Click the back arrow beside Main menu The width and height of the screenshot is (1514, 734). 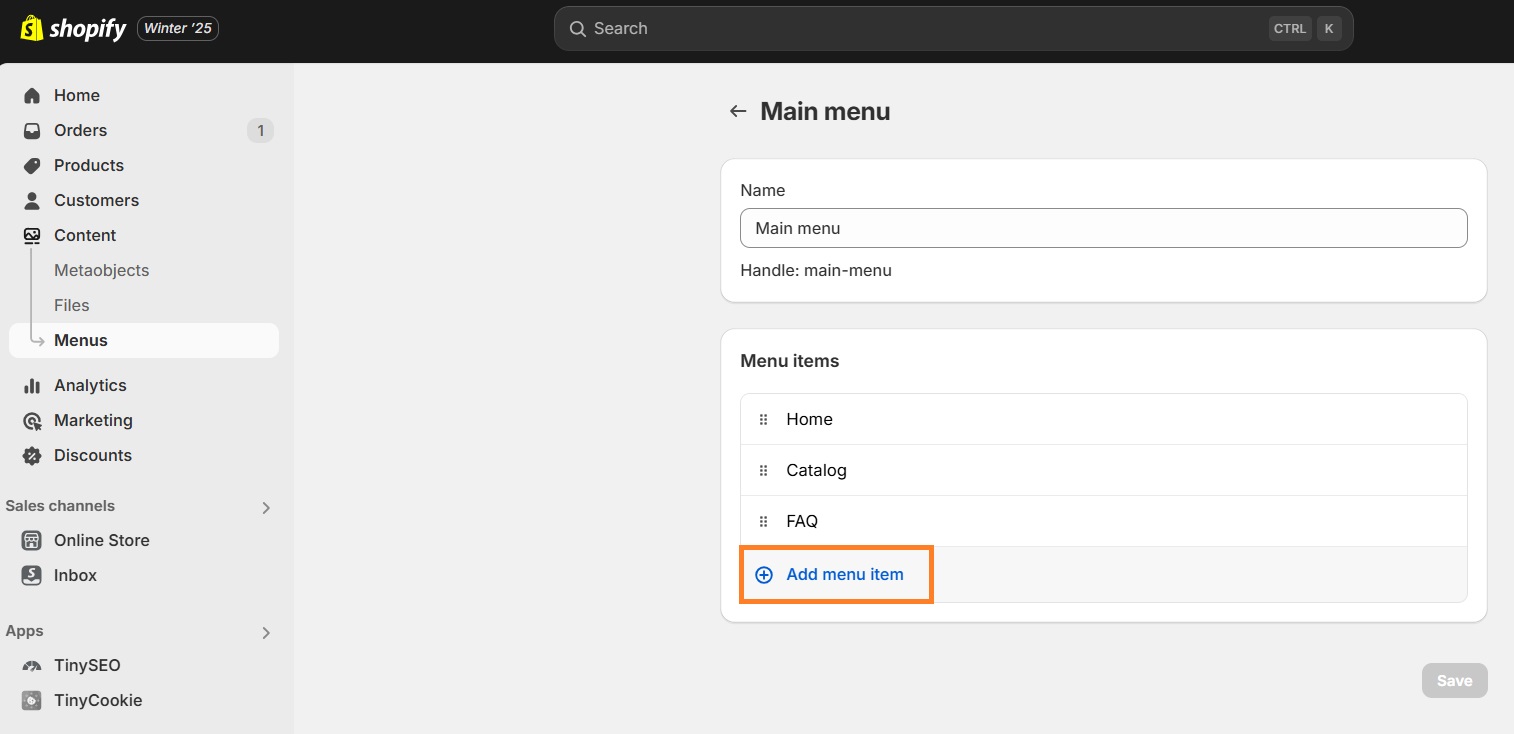737,111
